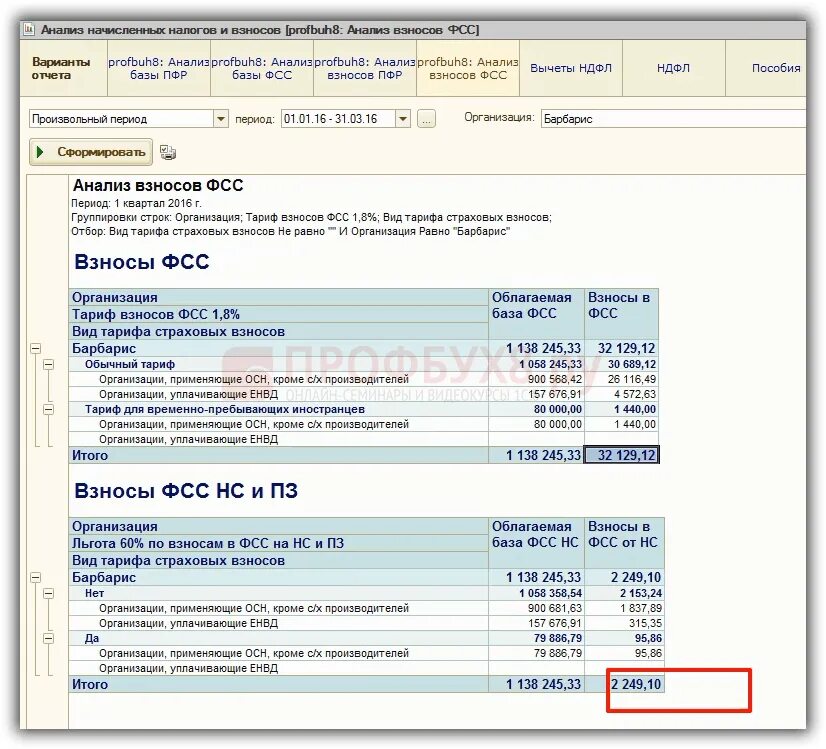Click the print report icon beside Сформировать
This screenshot has height=749, width=826.
(168, 151)
